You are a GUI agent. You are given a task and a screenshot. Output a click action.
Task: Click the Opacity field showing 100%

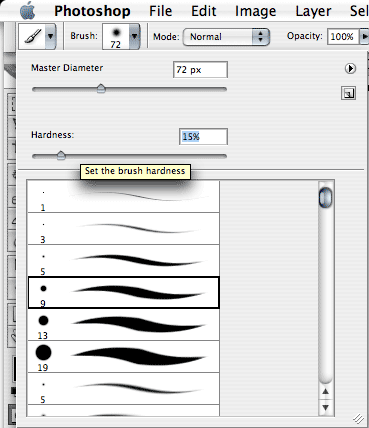342,37
